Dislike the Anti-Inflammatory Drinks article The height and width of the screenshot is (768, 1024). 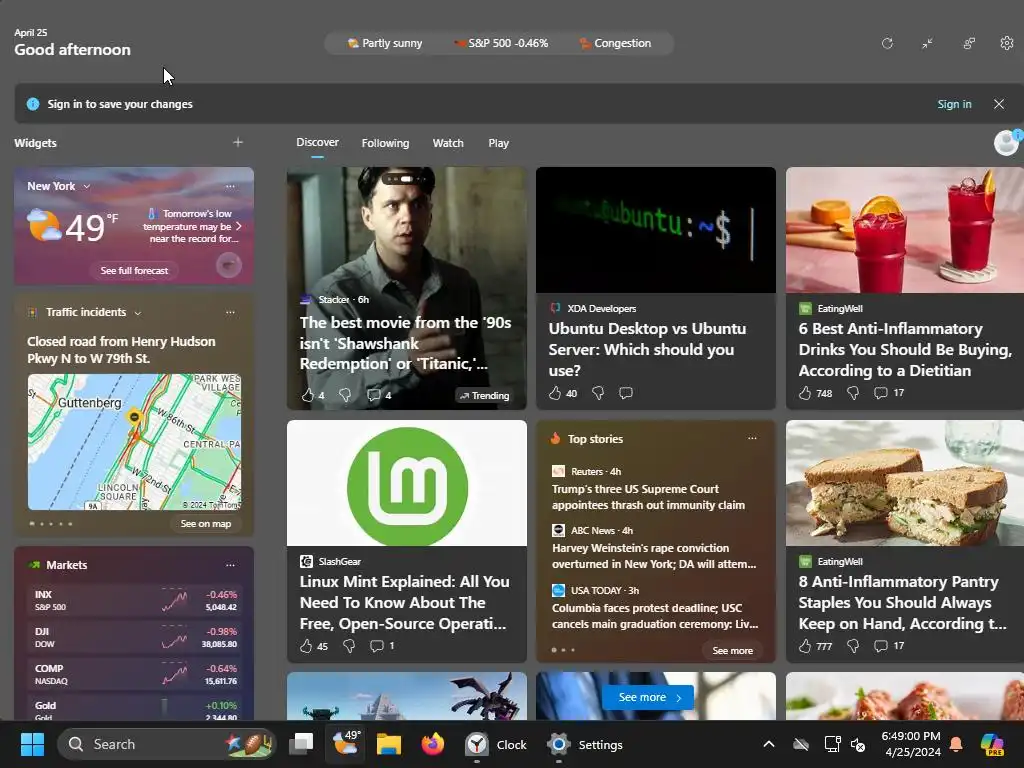point(853,393)
